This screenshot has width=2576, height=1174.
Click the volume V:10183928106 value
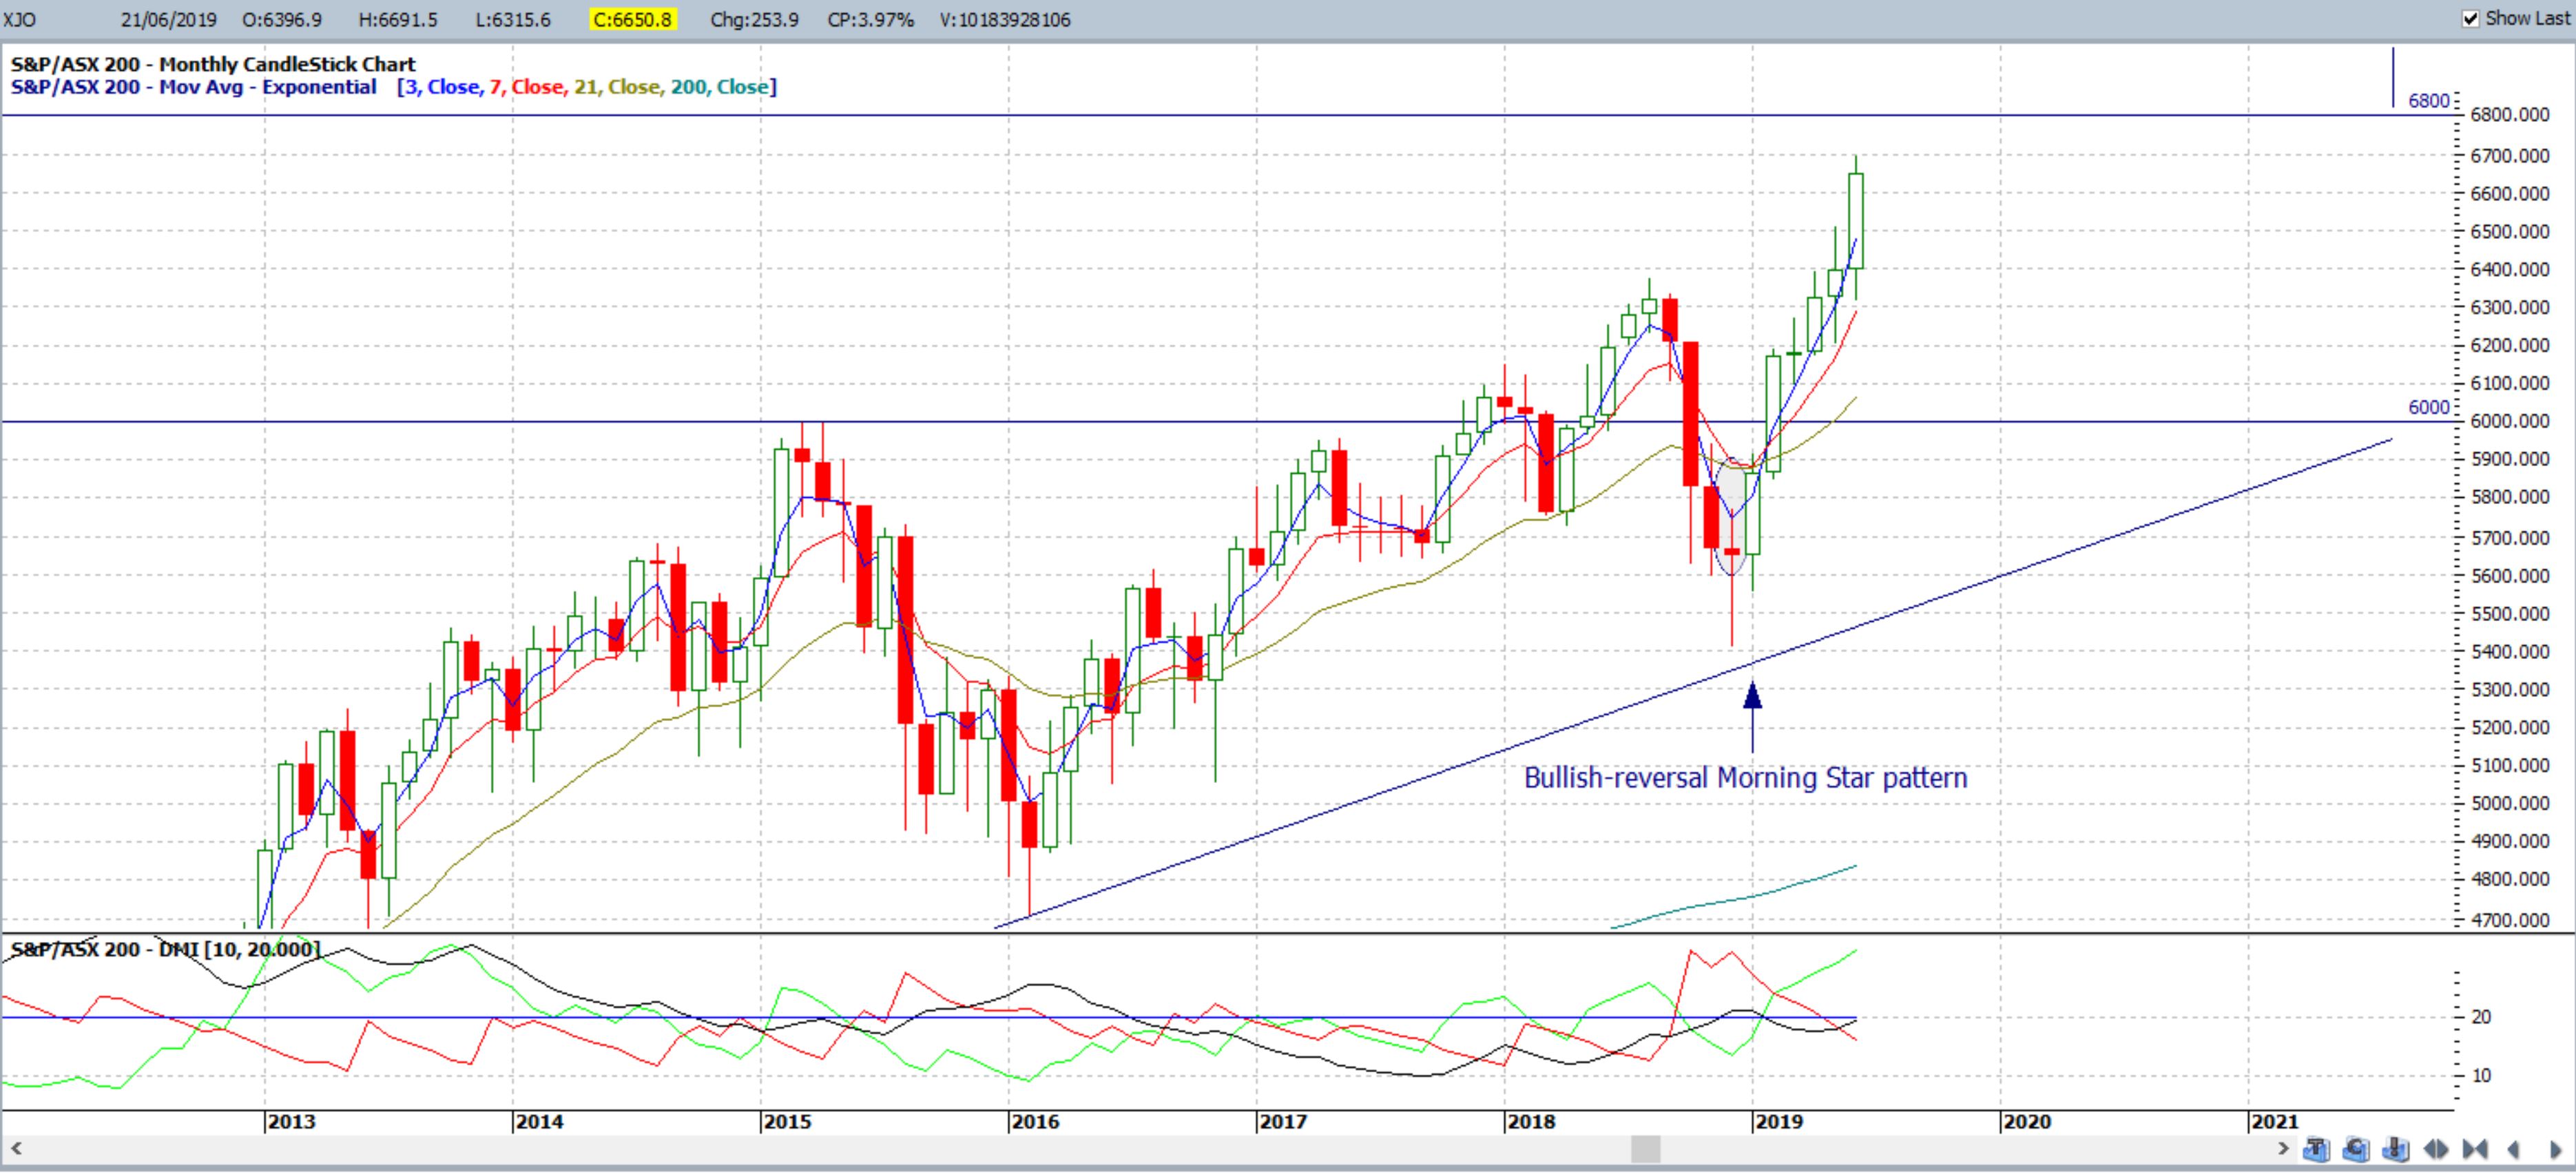pyautogui.click(x=1005, y=20)
